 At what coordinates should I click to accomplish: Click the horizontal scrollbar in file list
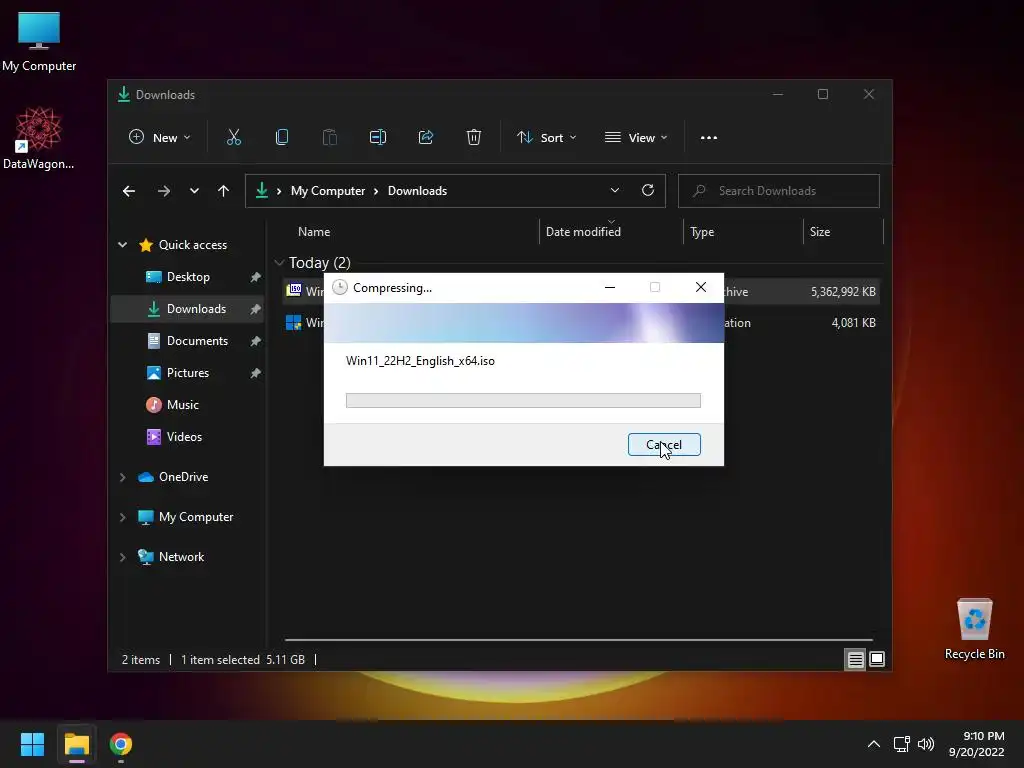(579, 640)
